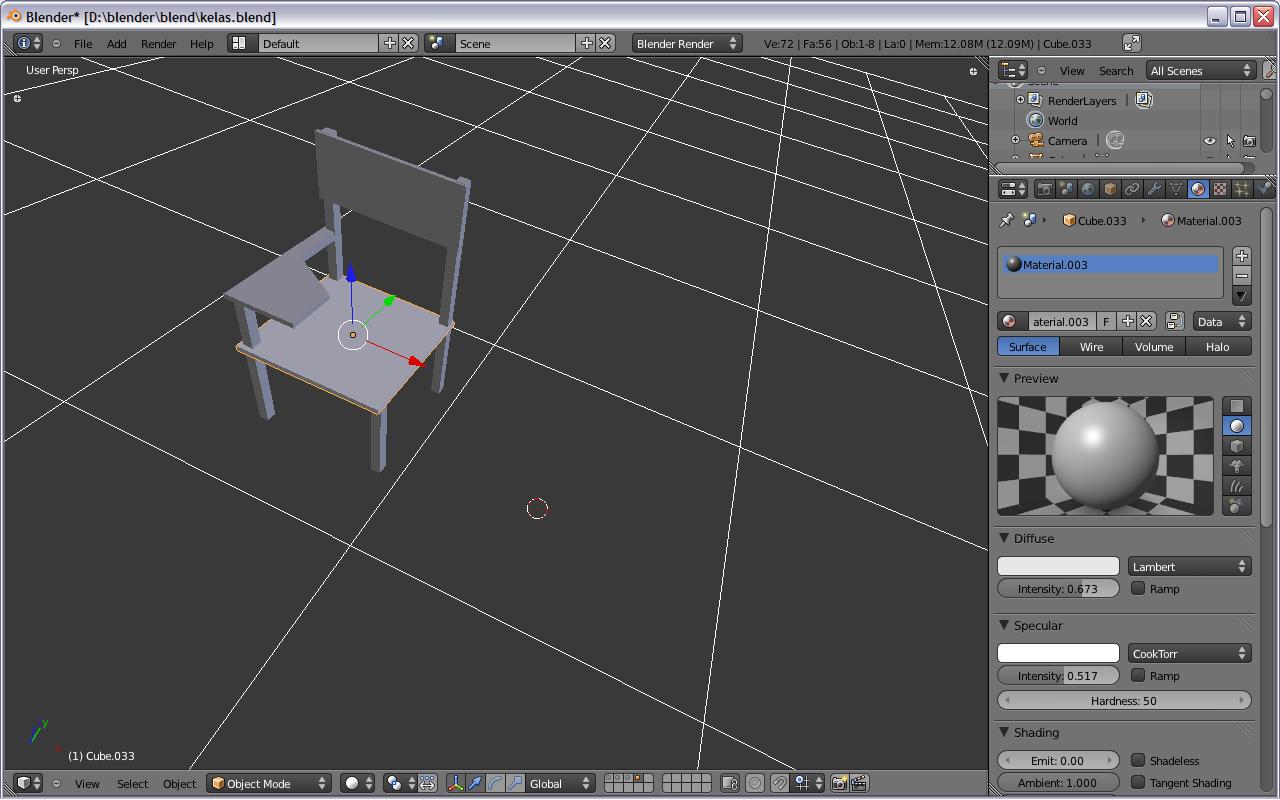Enable Shadeless checkbox
The height and width of the screenshot is (800, 1280).
(x=1138, y=760)
